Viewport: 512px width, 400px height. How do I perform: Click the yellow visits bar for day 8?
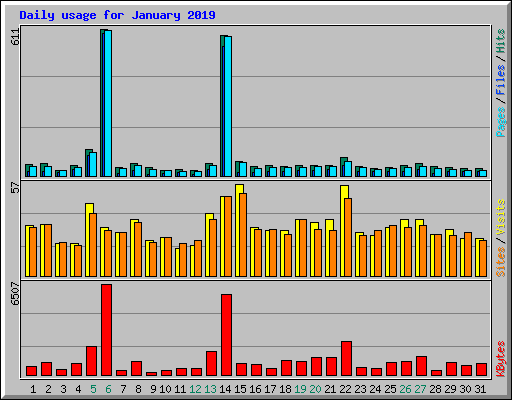(133, 248)
